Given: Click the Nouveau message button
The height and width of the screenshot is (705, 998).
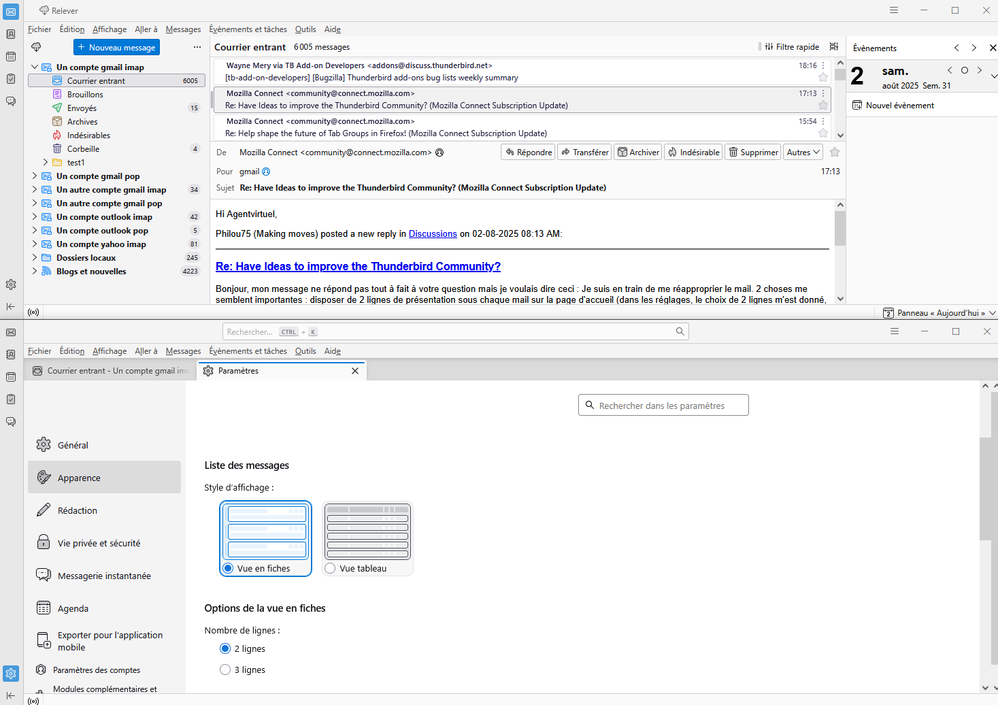Looking at the screenshot, I should point(116,47).
